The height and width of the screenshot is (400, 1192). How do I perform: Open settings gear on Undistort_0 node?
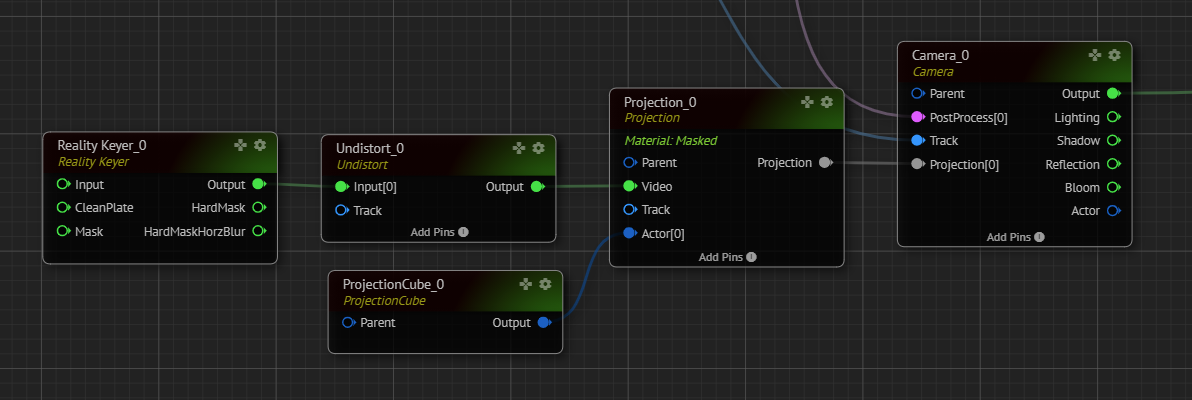coord(539,148)
